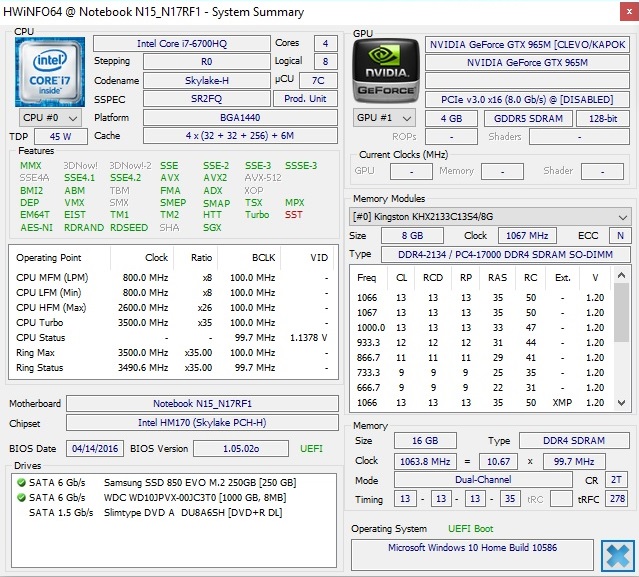Click the tRFC field showing 278
Image resolution: width=639 pixels, height=577 pixels.
[x=617, y=499]
